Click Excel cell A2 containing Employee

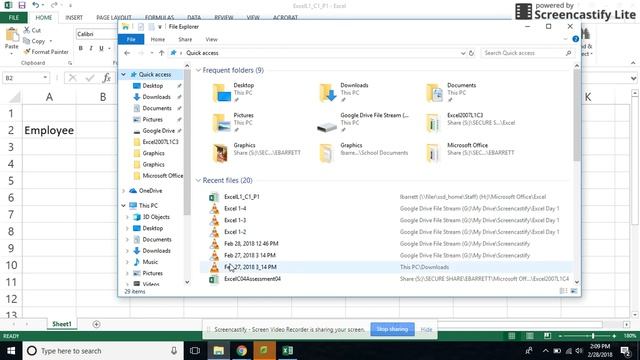(49, 131)
